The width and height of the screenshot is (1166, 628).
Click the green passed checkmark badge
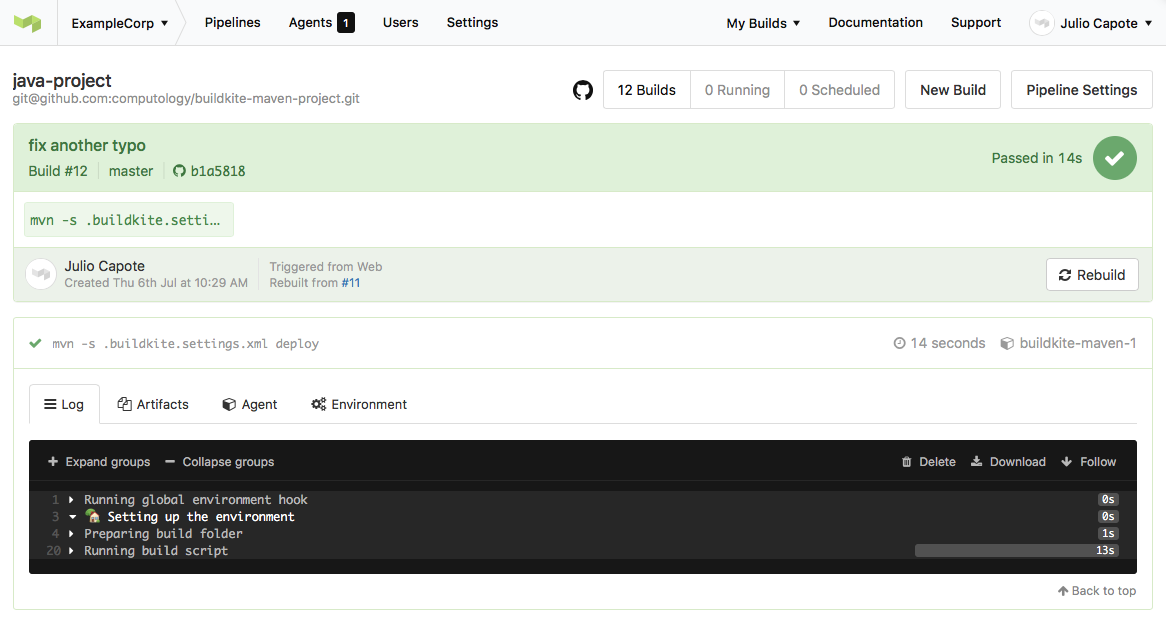click(1114, 158)
